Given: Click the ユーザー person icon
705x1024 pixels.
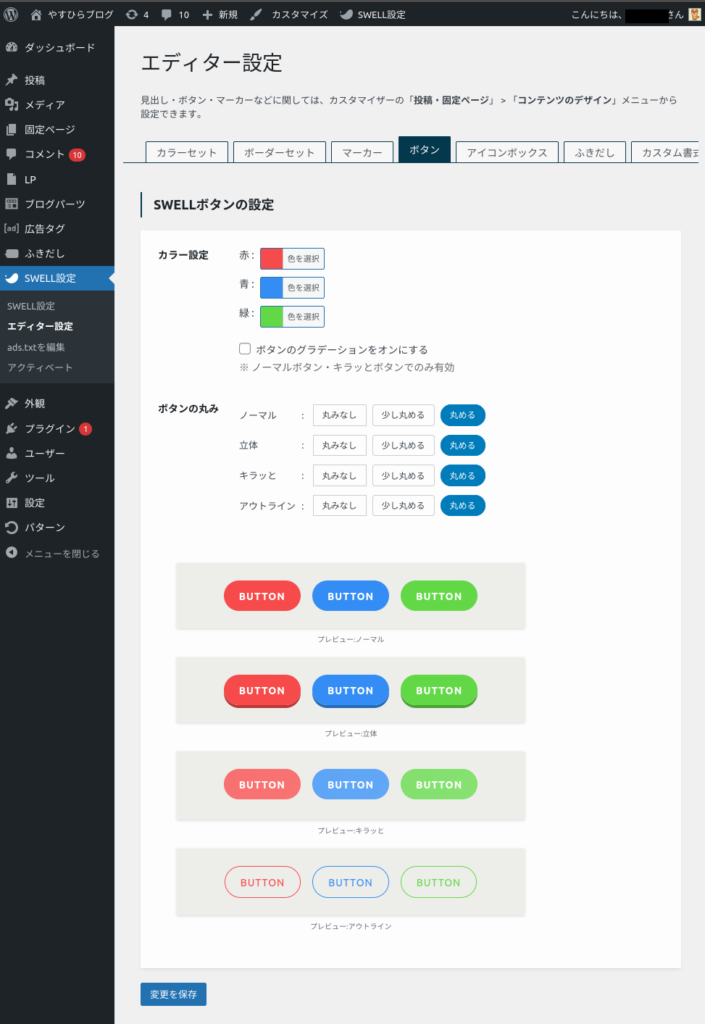Looking at the screenshot, I should [12, 453].
